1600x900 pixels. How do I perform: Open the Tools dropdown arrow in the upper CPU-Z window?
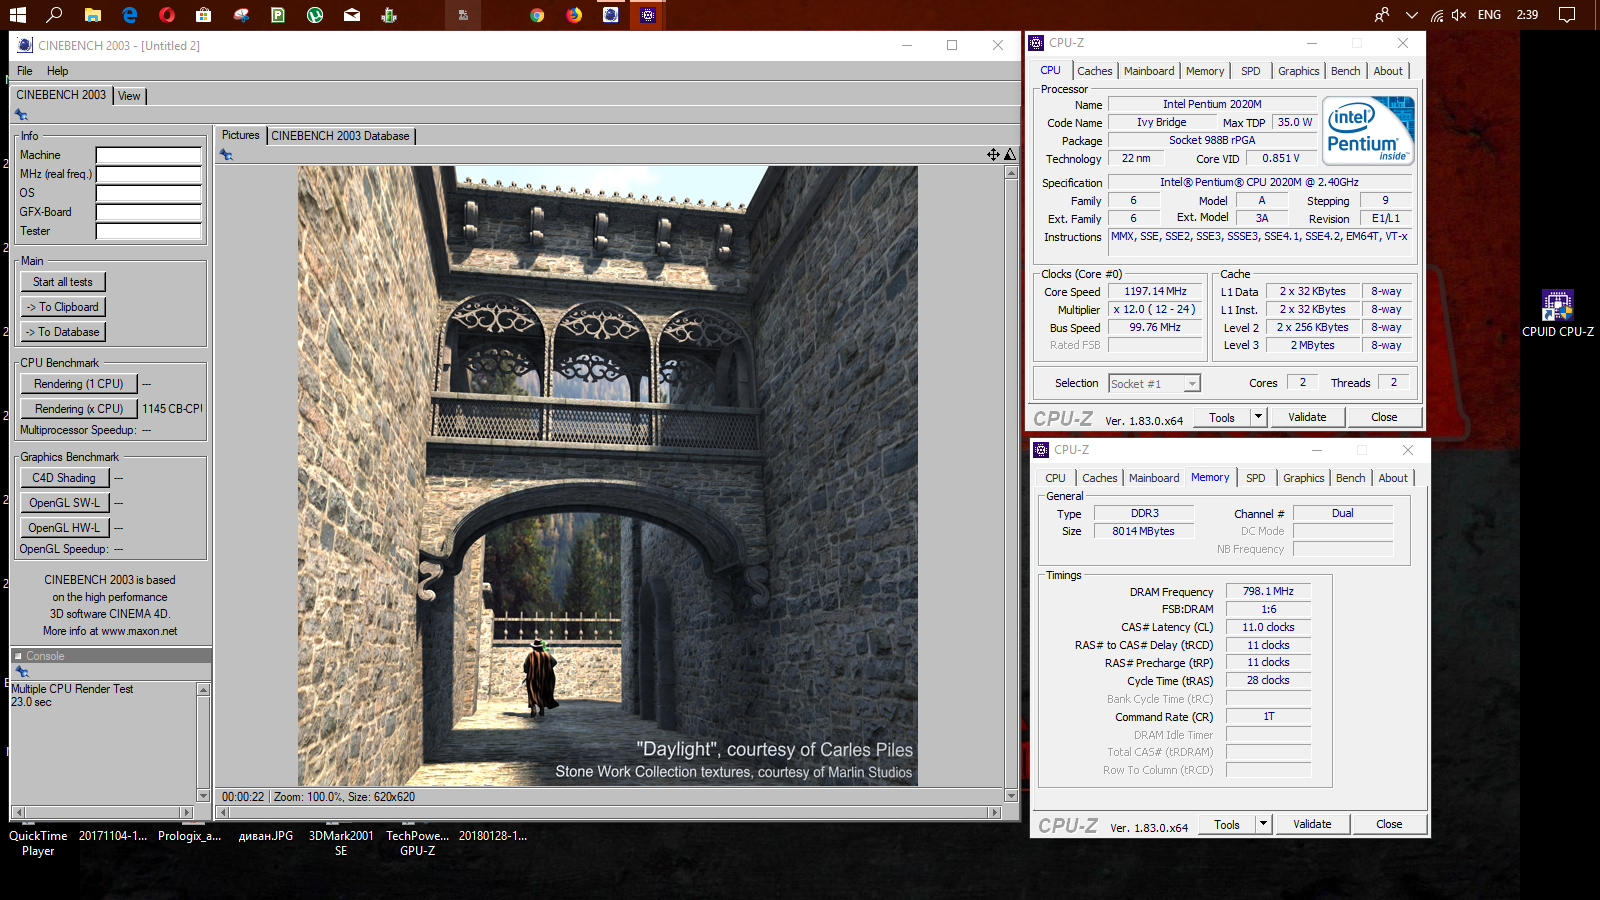coord(1258,417)
